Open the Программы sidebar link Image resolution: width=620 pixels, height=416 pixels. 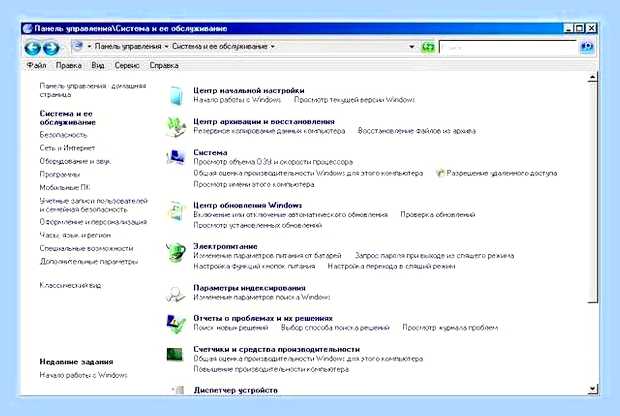(x=60, y=174)
